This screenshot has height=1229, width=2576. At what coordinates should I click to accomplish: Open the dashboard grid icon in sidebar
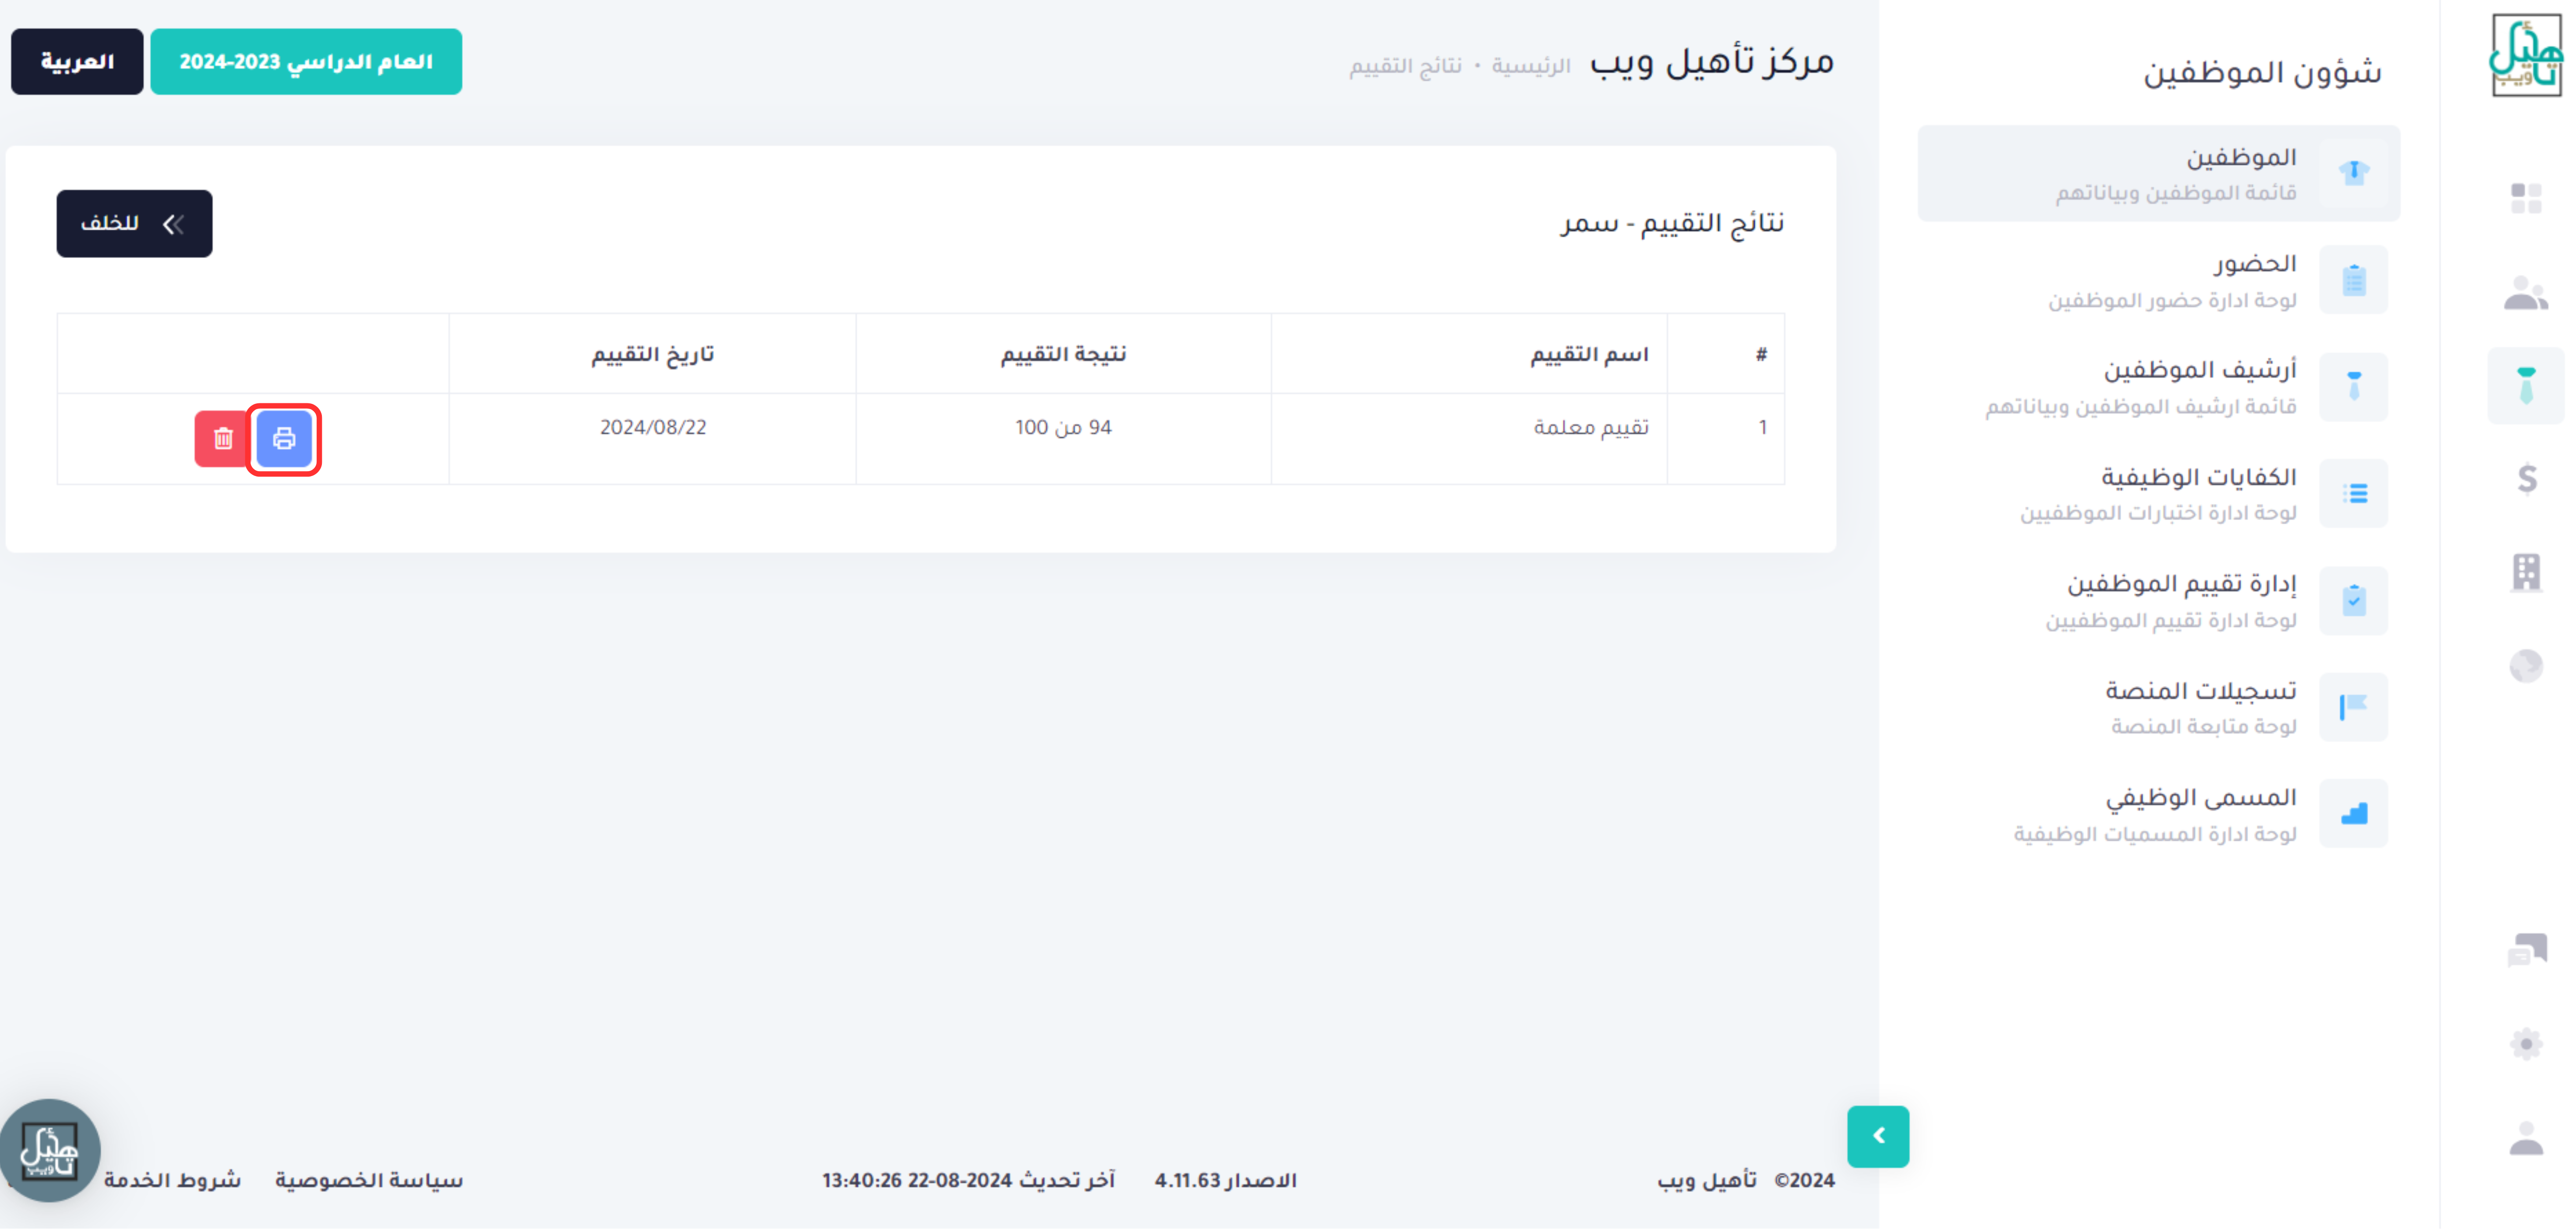[x=2526, y=198]
